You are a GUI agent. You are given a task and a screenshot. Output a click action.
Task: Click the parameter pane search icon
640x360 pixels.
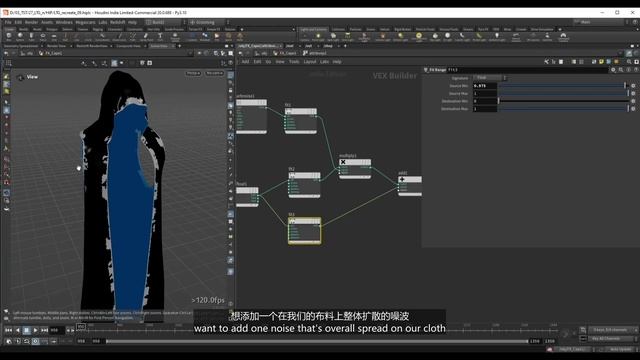(x=621, y=70)
